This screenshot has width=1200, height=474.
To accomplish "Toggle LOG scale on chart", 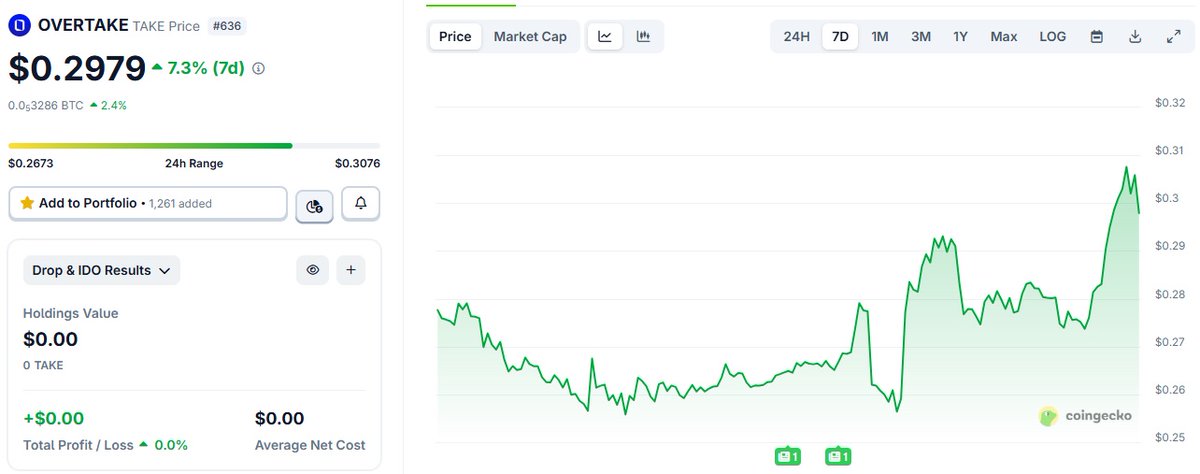I will (x=1053, y=37).
